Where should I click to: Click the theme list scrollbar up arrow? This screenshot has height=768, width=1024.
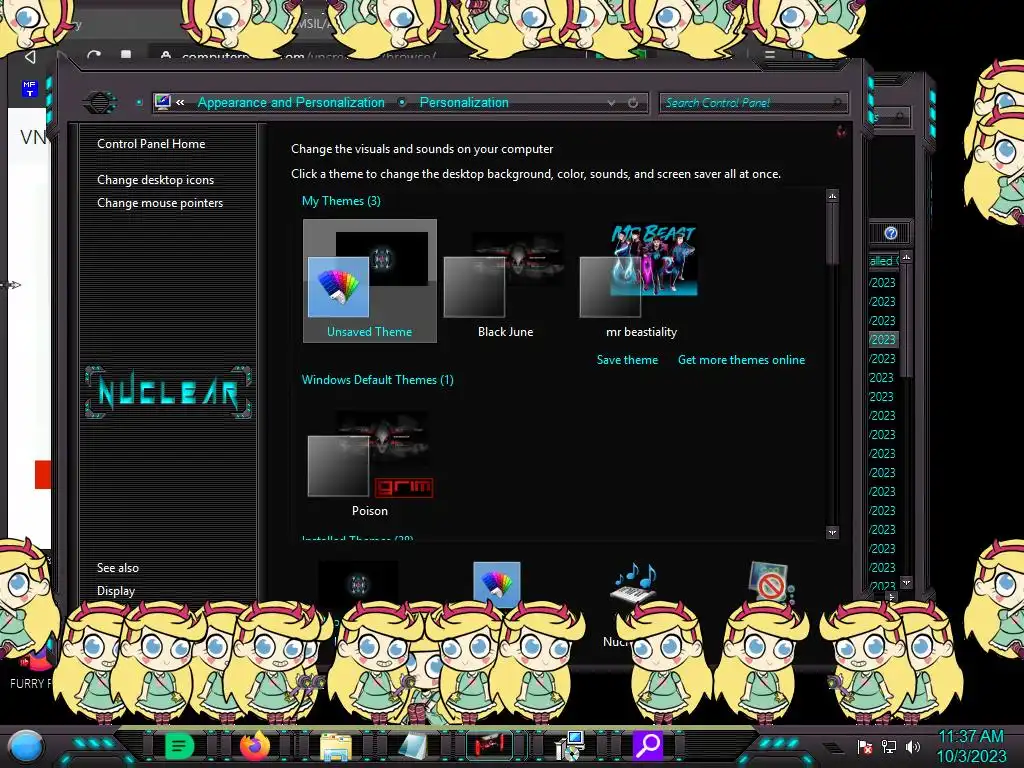[x=832, y=196]
